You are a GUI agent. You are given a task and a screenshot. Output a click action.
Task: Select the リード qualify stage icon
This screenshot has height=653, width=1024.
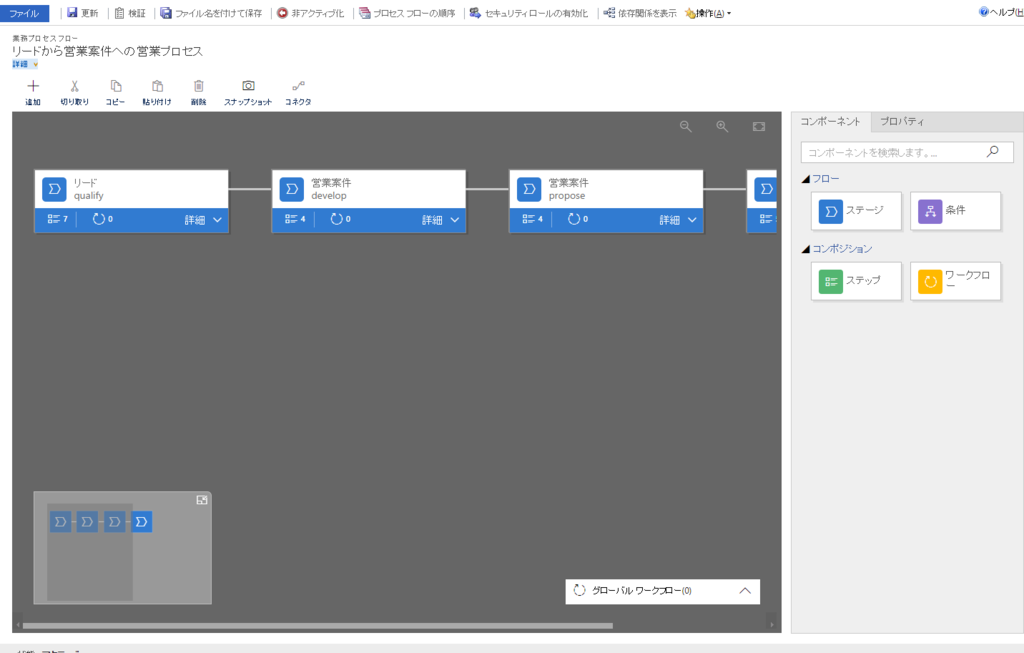(x=54, y=189)
